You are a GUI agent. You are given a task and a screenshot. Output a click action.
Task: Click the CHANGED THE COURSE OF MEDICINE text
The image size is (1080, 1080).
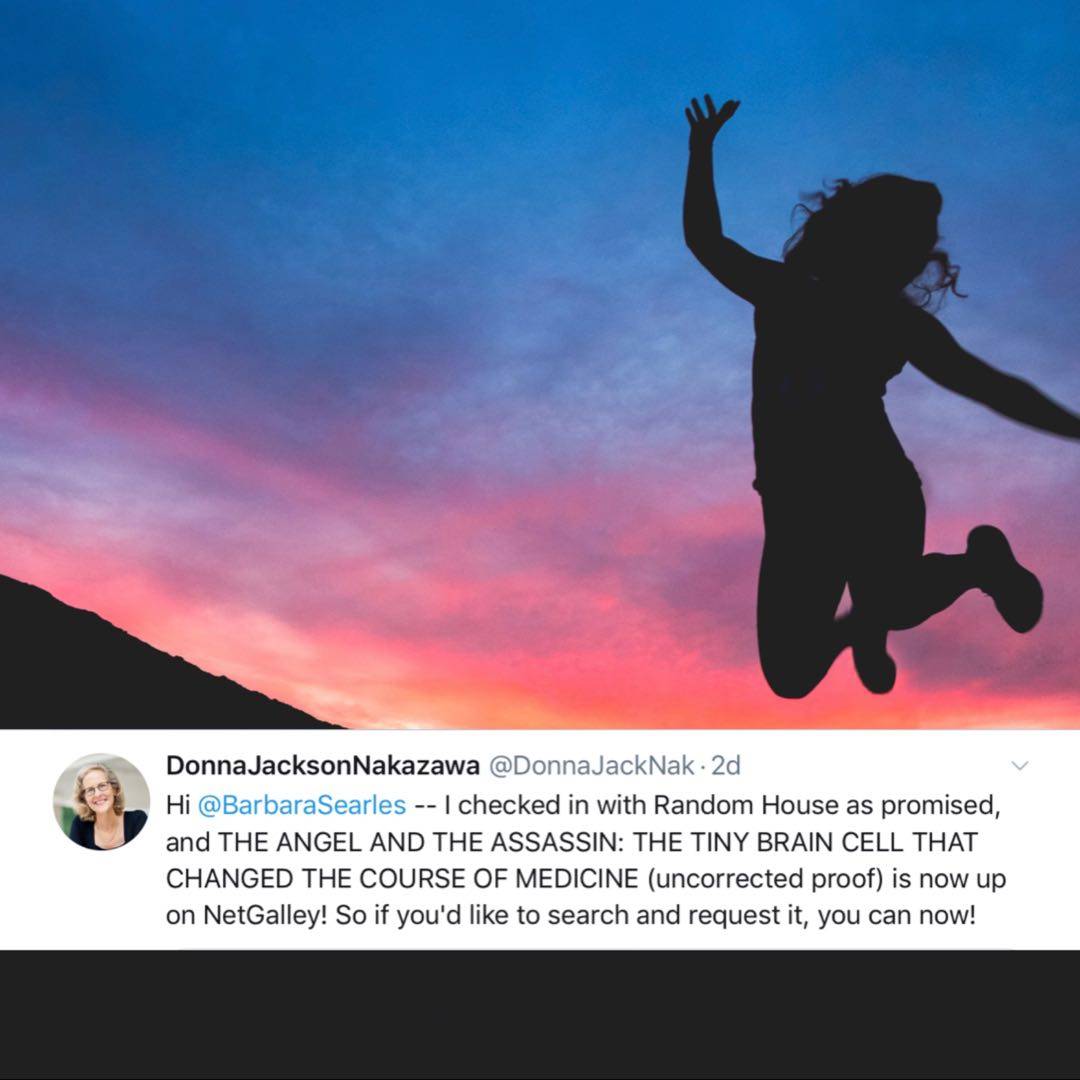click(402, 879)
